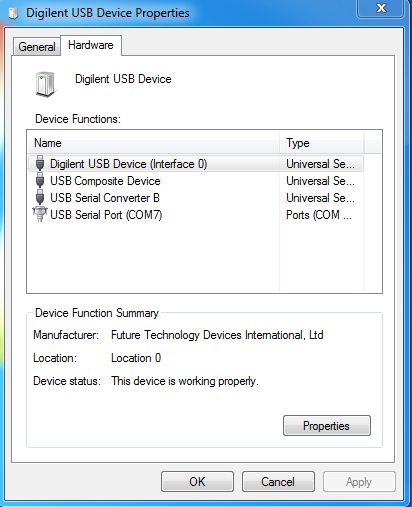Select Digilent USB Device (Interface 0) row
This screenshot has height=507, width=412.
coord(196,164)
